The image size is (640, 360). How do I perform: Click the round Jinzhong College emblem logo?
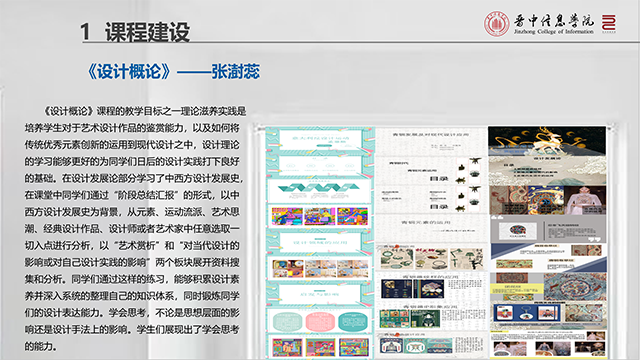(496, 23)
